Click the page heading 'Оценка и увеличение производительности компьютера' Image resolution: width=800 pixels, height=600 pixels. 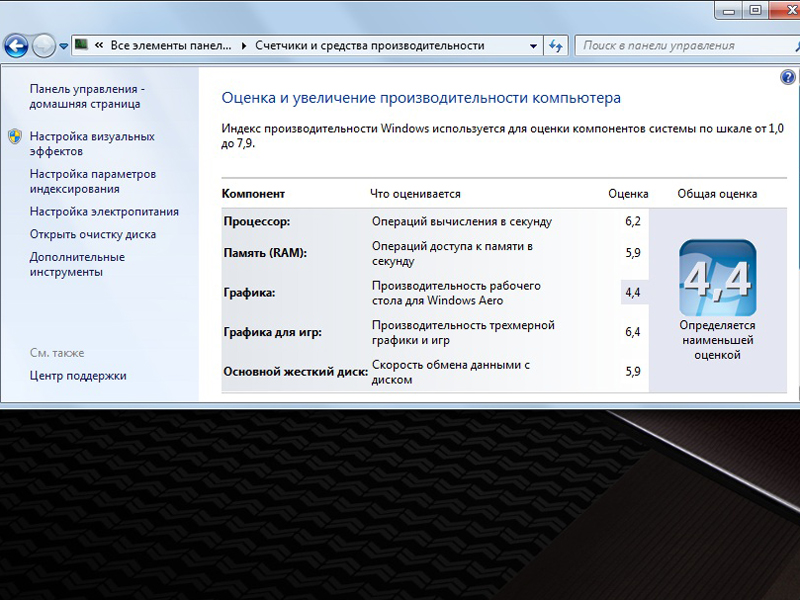pyautogui.click(x=421, y=98)
